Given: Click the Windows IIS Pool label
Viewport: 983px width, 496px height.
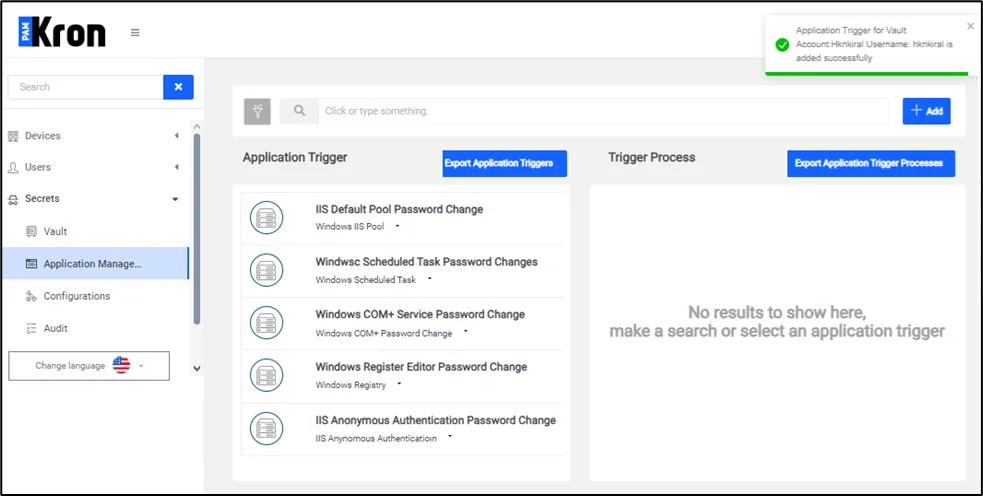Looking at the screenshot, I should 350,226.
